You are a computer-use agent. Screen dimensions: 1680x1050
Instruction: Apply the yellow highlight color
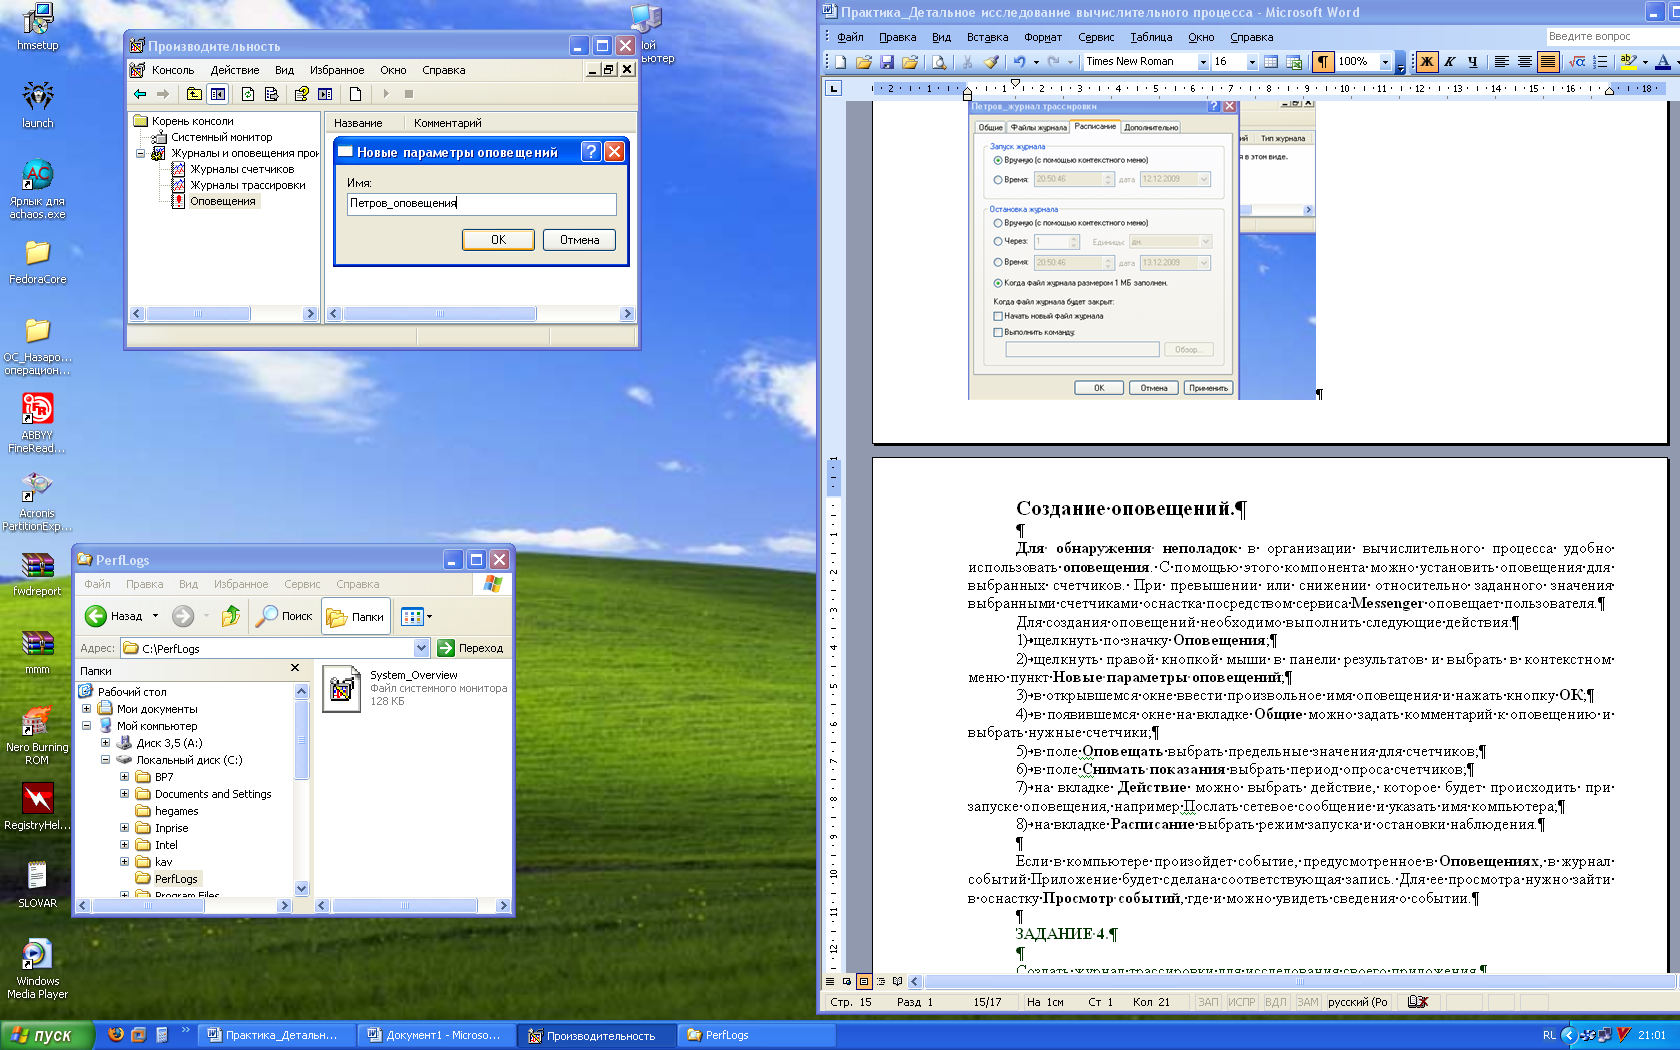pyautogui.click(x=1629, y=62)
